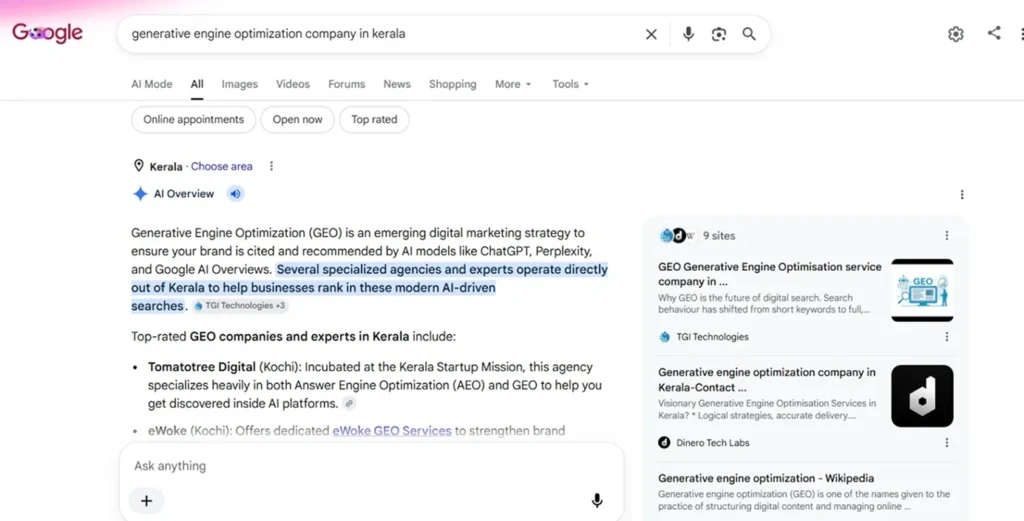Open the Shopping tab
The width and height of the screenshot is (1024, 521).
[x=453, y=84]
